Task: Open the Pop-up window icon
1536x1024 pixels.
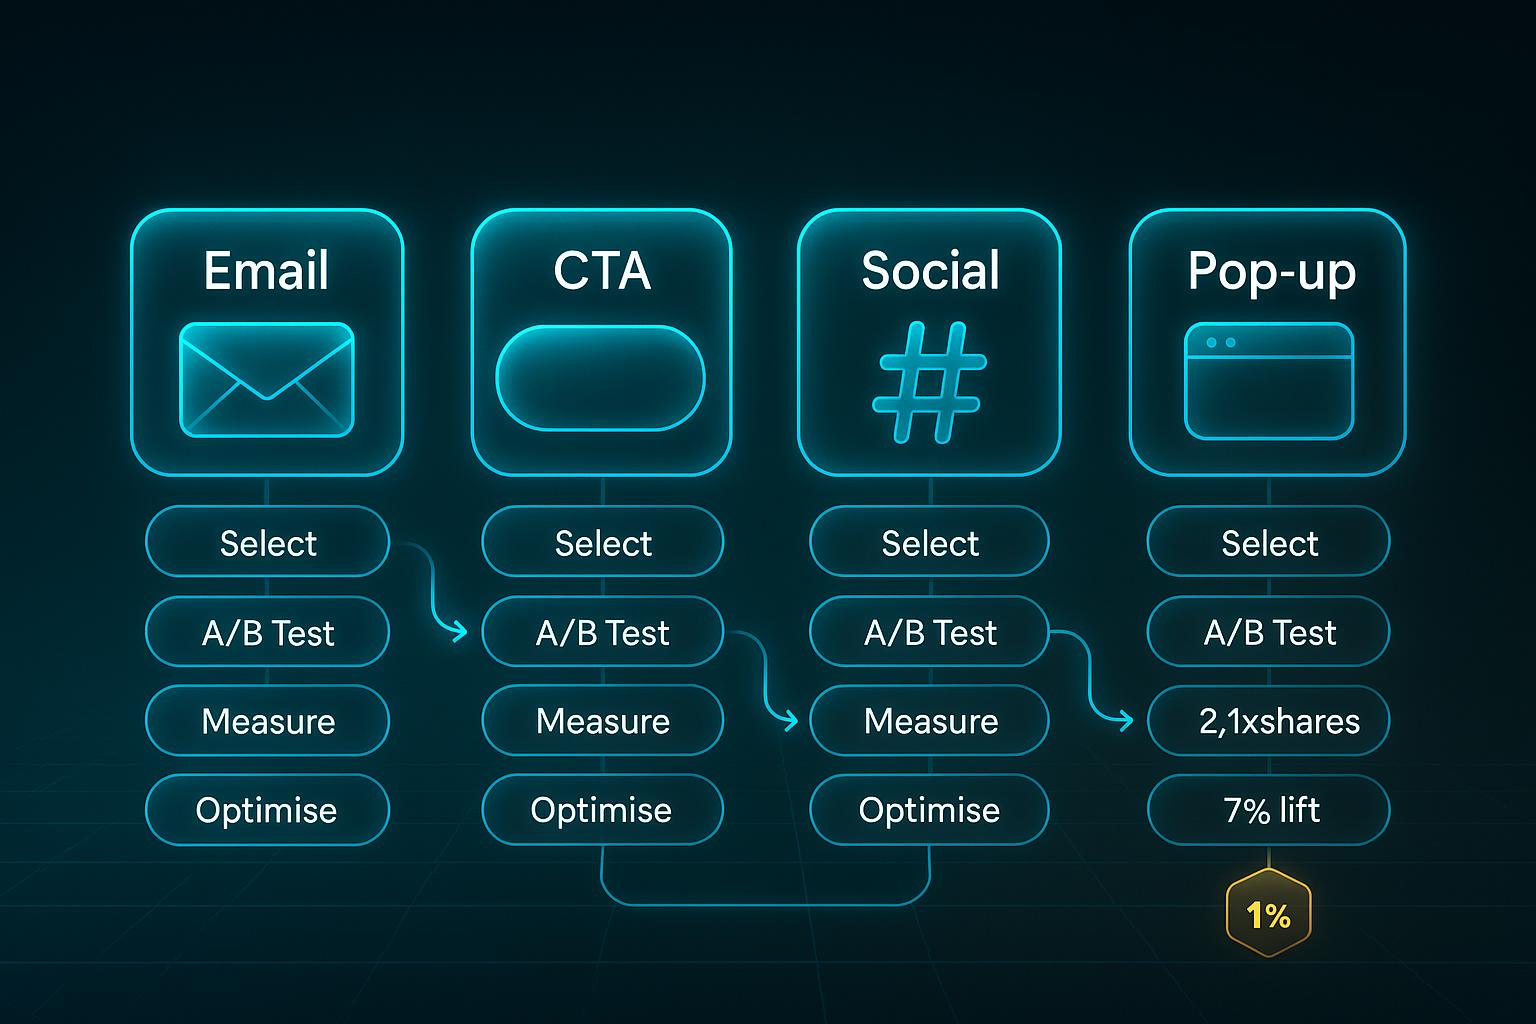Action: 1268,378
